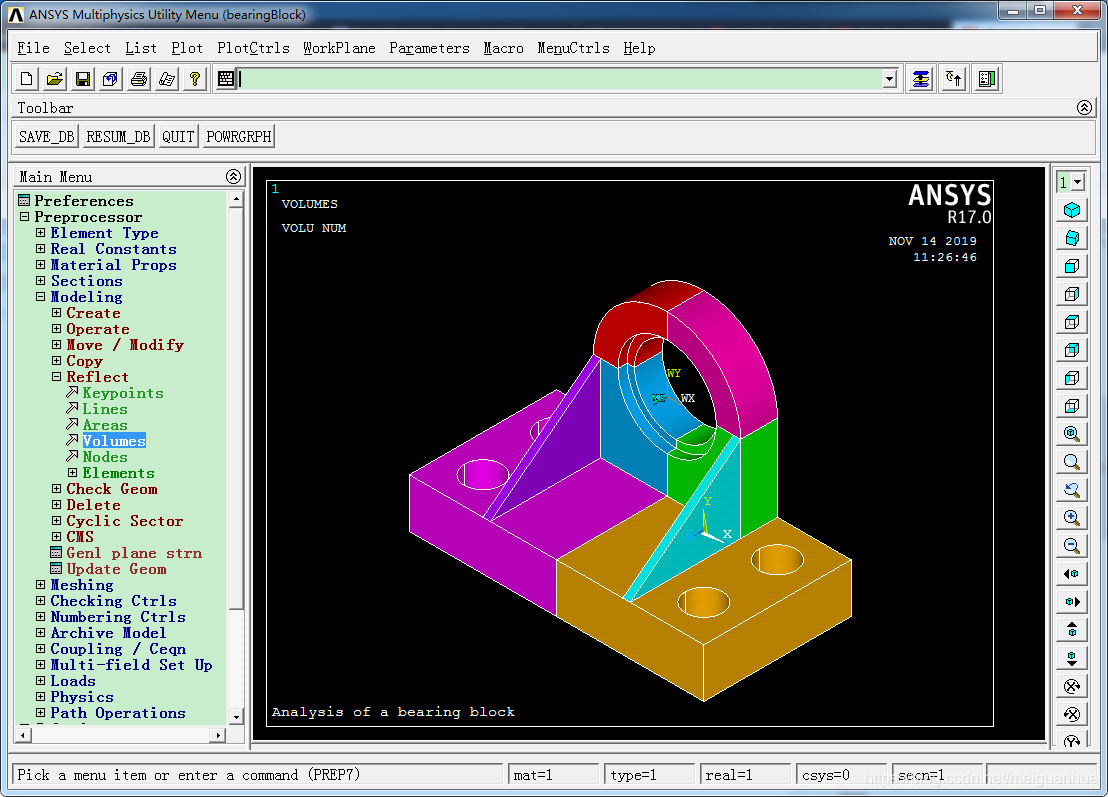Viewport: 1108px width, 797px height.
Task: Switch to Isometric view (solid cube icon)
Action: pyautogui.click(x=1072, y=210)
